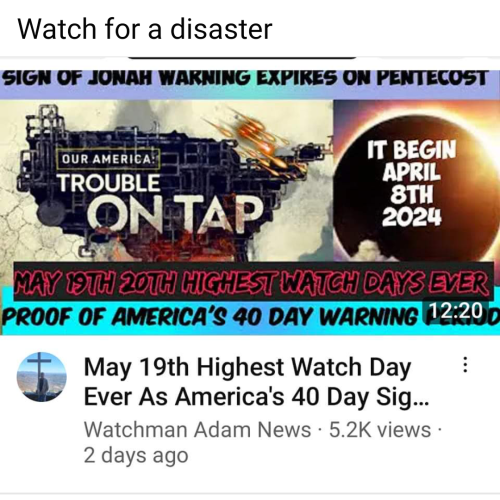Click the 12:20 duration badge
500x500 pixels.
(457, 310)
